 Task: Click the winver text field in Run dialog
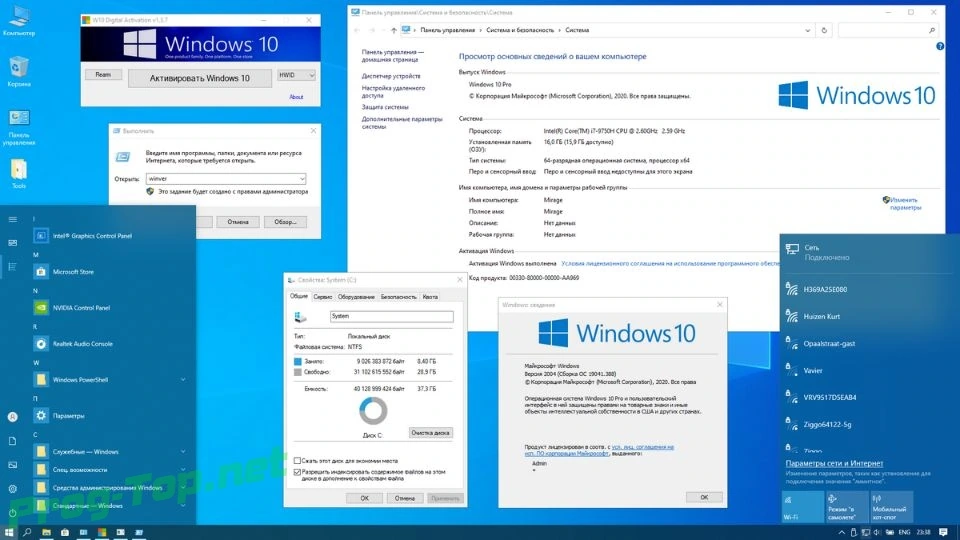[226, 179]
